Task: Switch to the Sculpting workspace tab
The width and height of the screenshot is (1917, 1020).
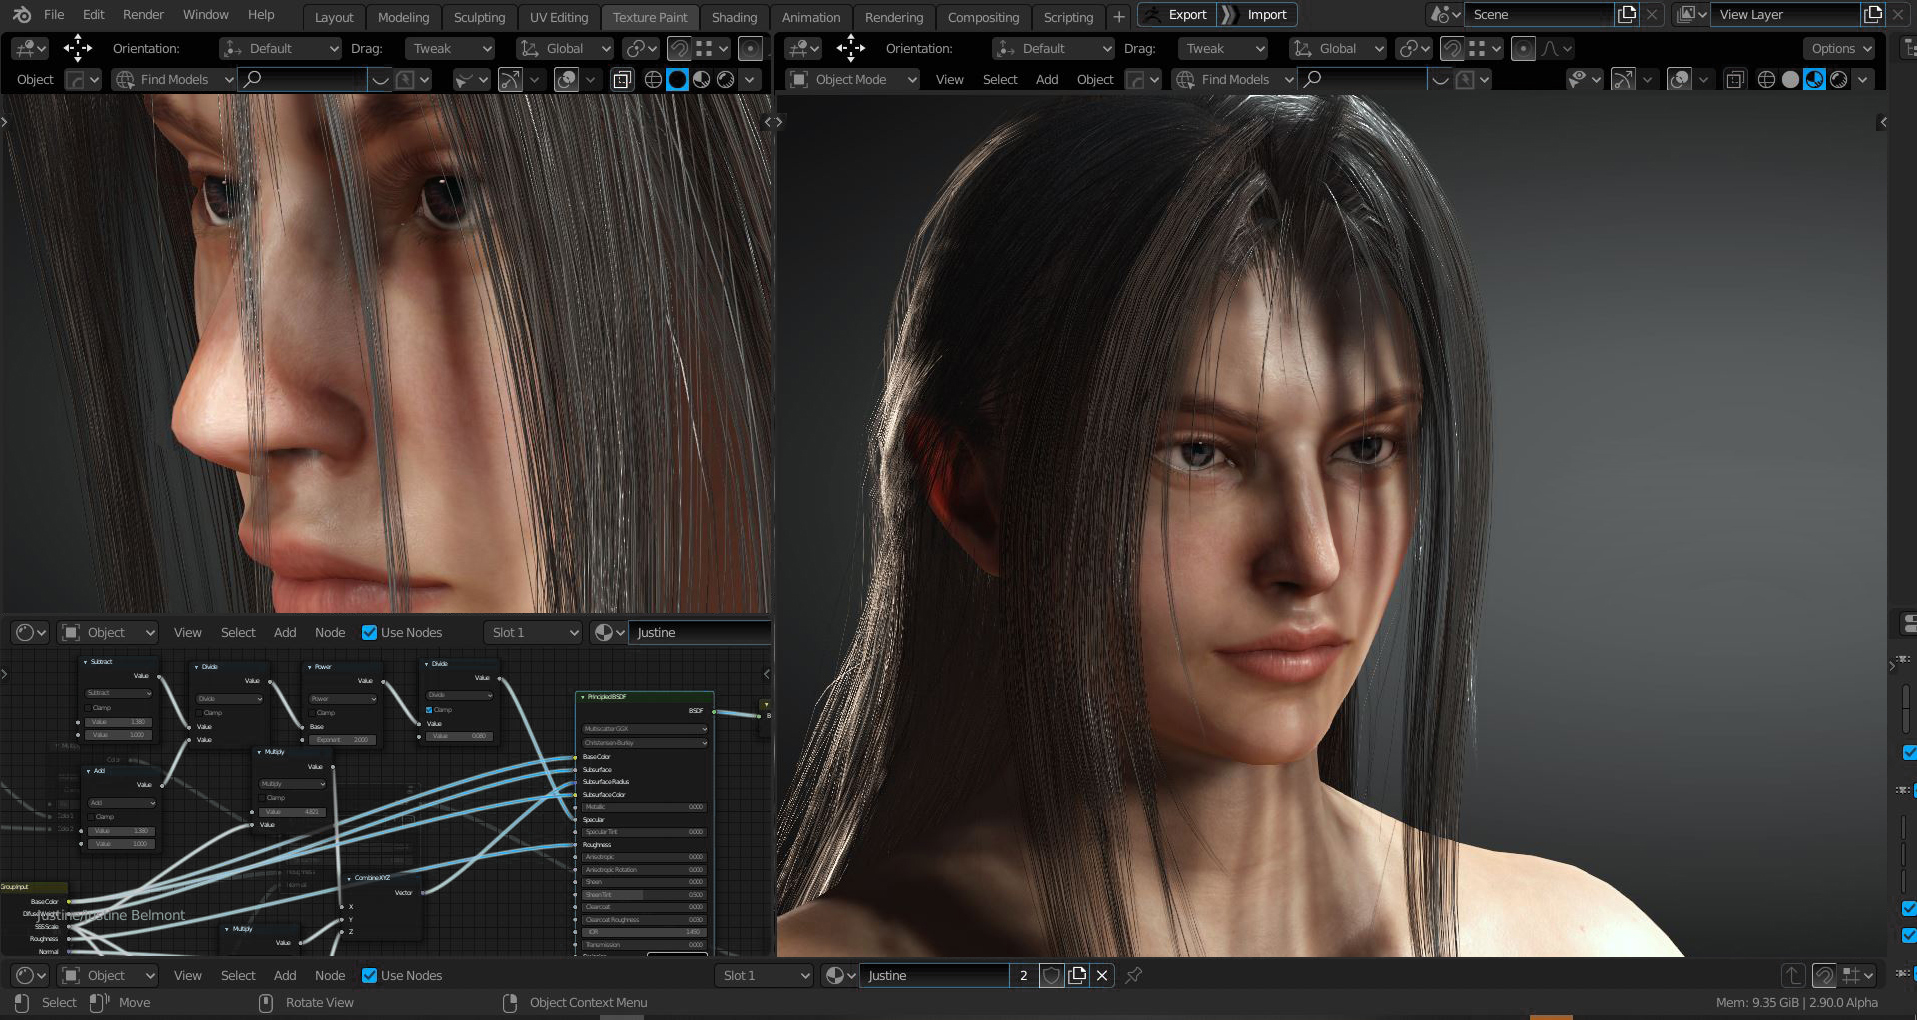Action: coord(479,17)
